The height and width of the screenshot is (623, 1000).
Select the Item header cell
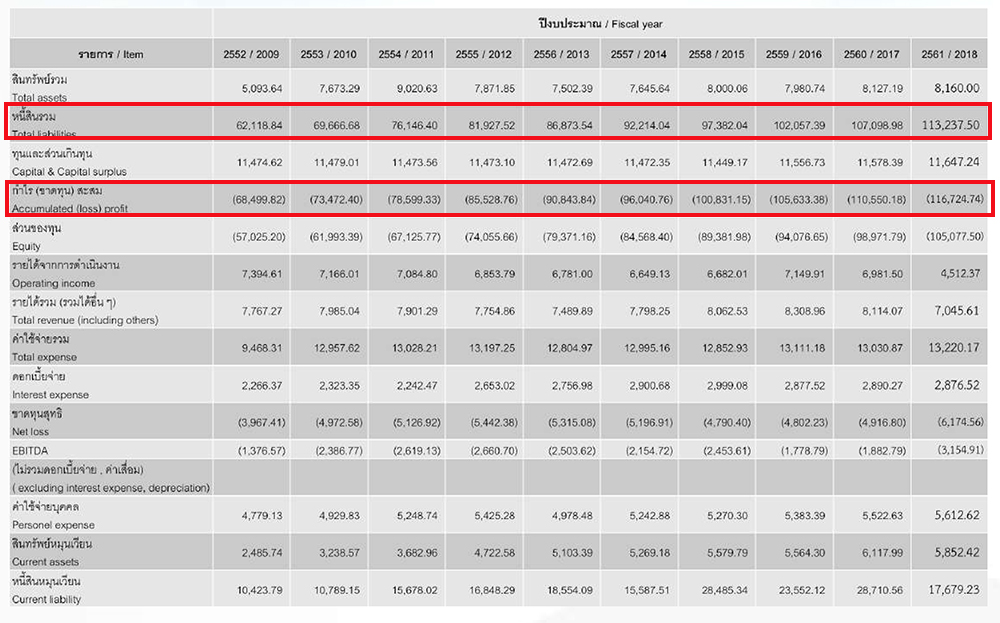pos(112,53)
